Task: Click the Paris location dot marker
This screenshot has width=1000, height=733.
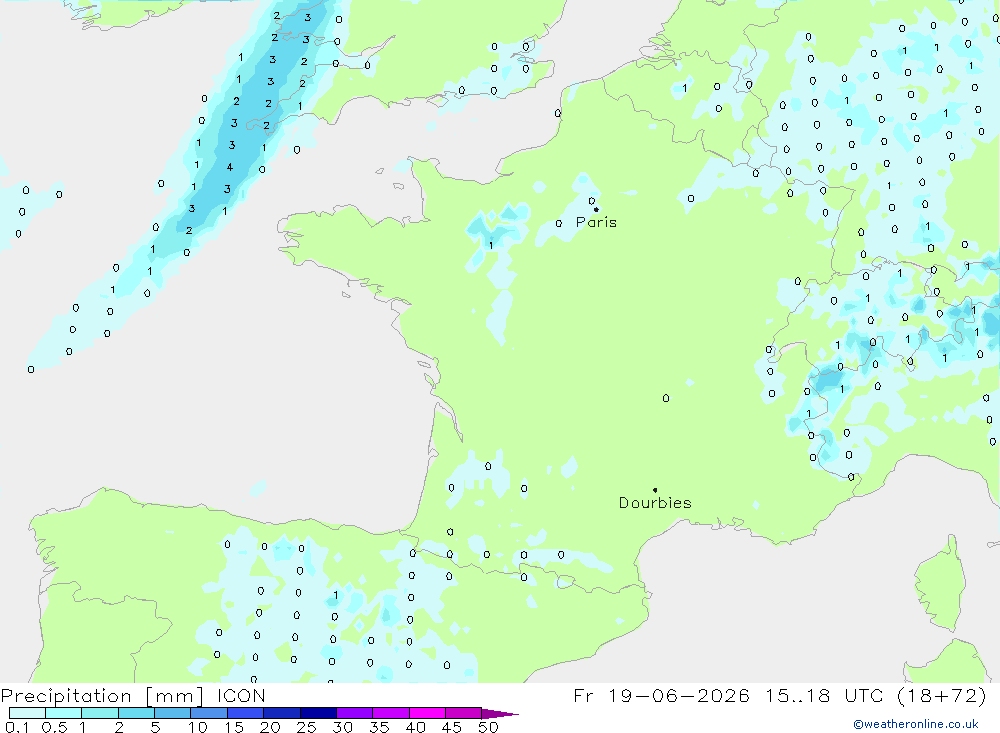Action: coord(596,209)
